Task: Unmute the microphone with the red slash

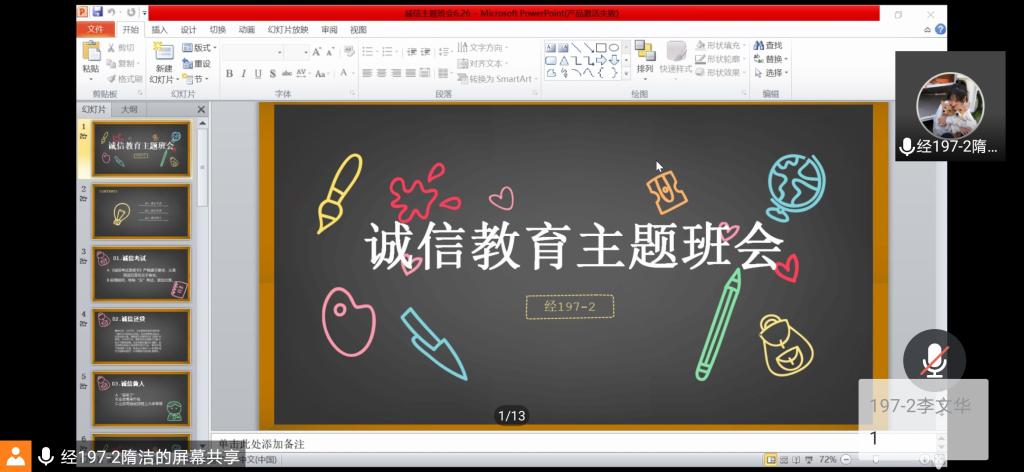Action: click(934, 360)
